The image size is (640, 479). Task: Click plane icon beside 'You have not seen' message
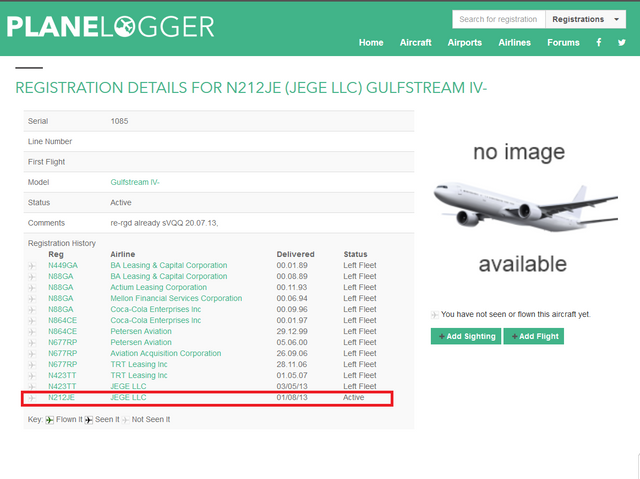[x=435, y=315]
